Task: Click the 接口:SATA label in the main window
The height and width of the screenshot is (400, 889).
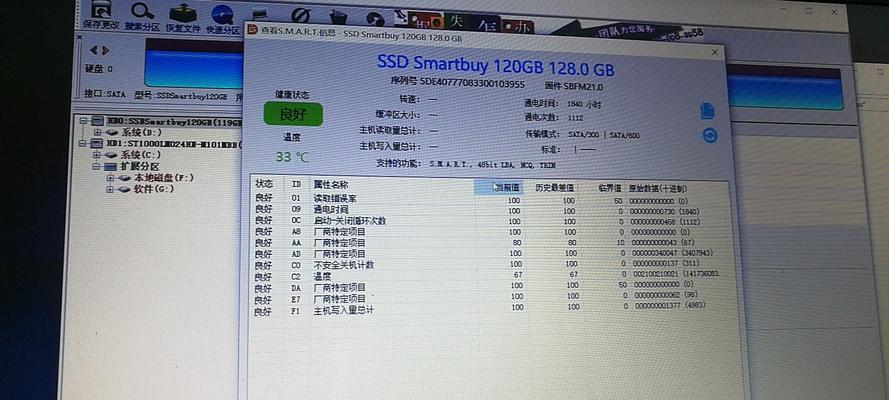Action: tap(104, 95)
